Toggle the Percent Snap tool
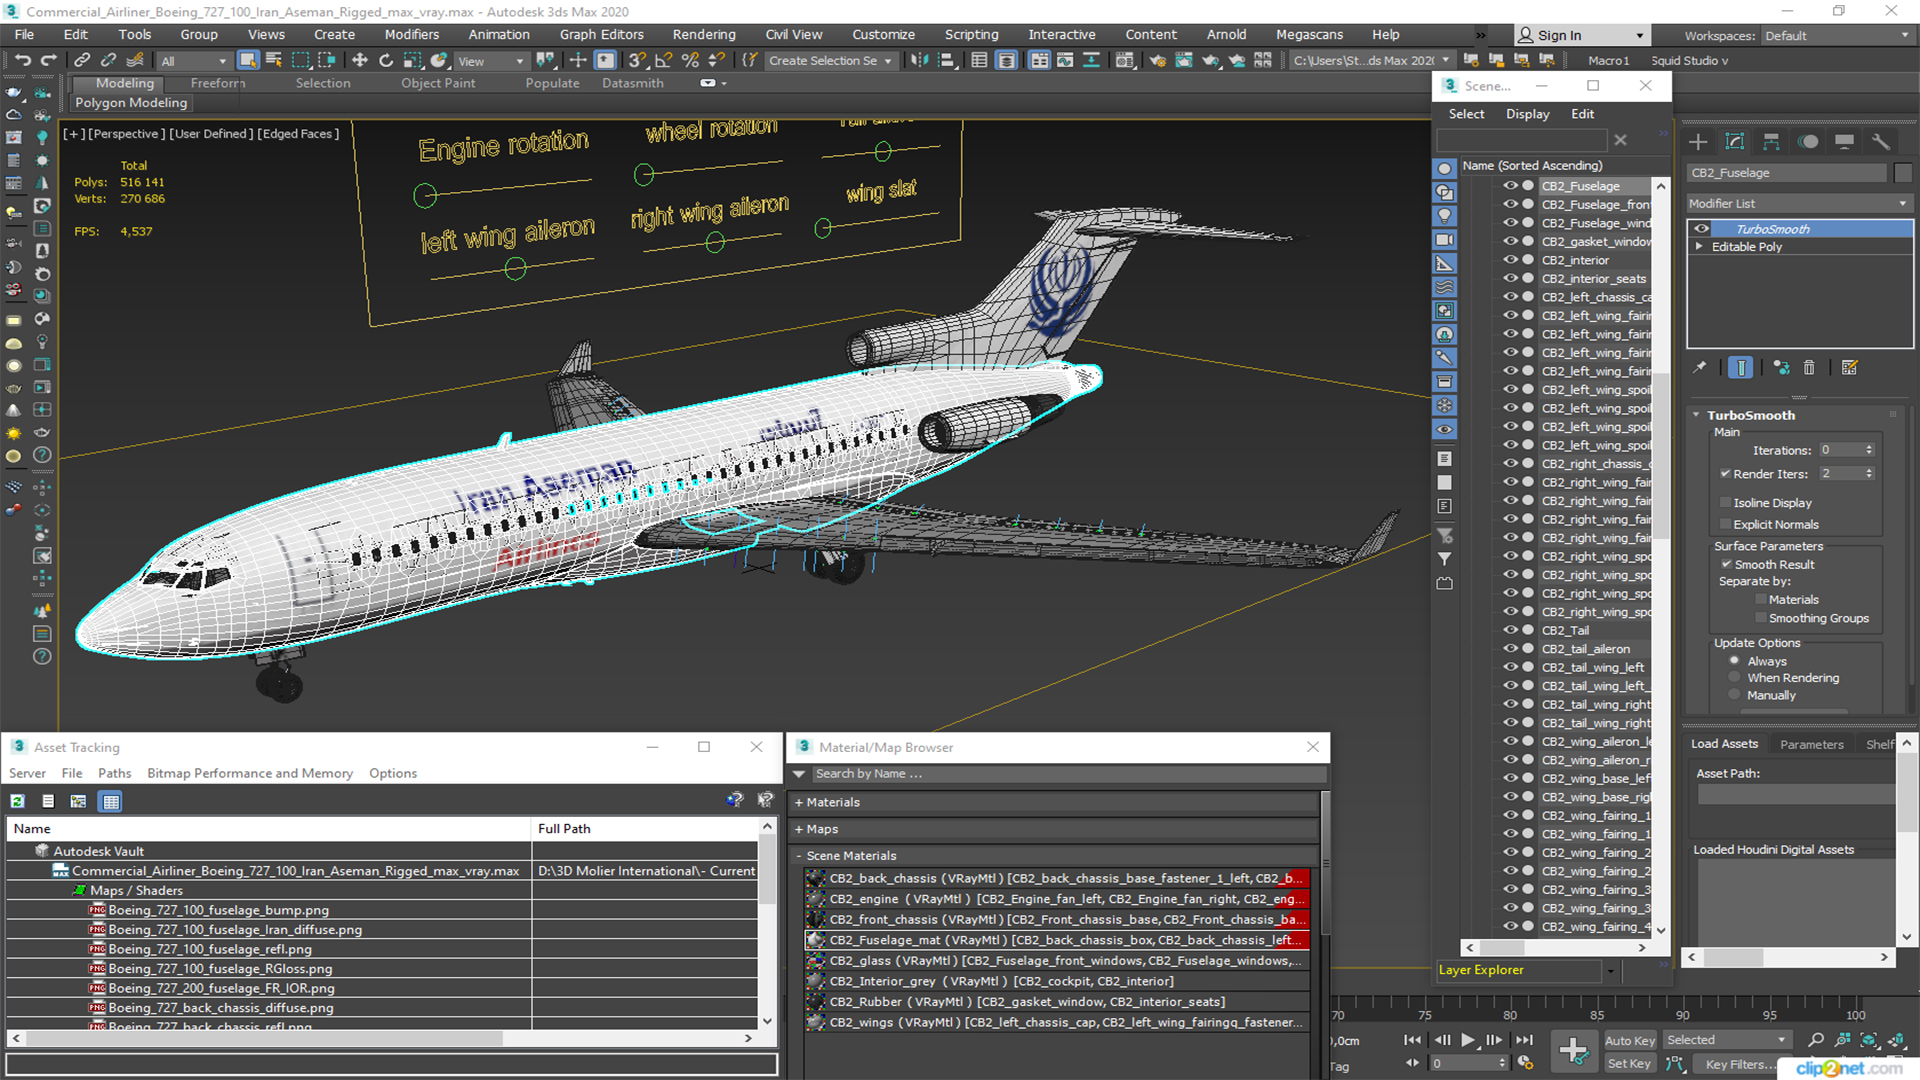Screen dimensions: 1920x1080 (689, 61)
